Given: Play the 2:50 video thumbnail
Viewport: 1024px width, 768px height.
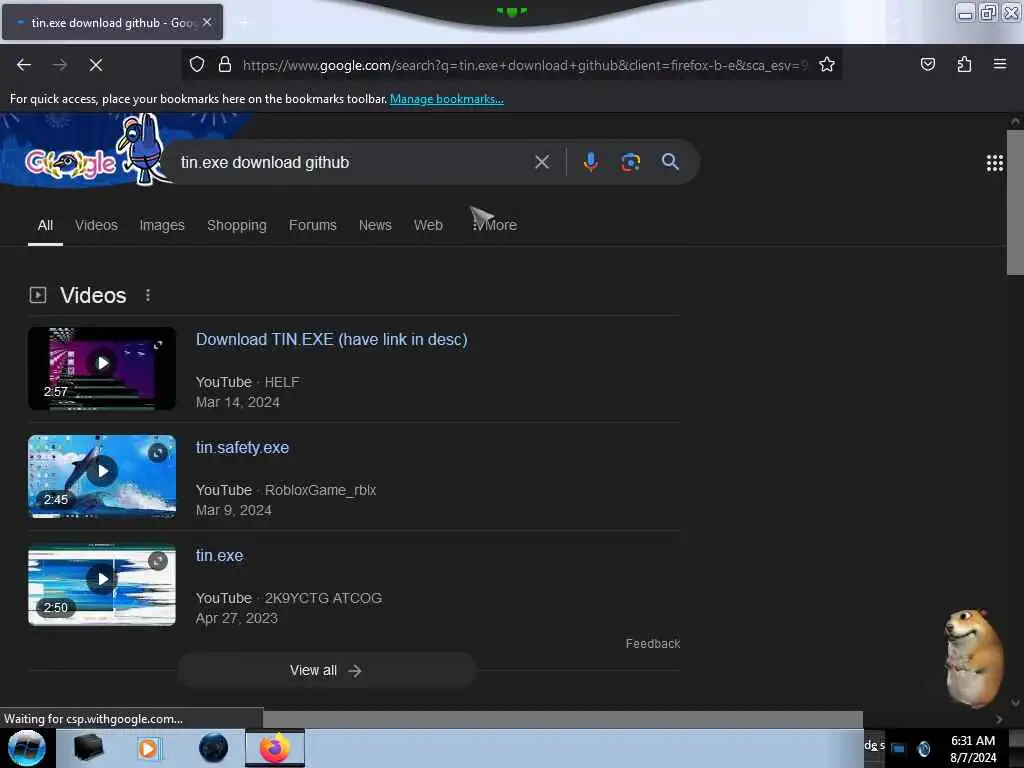Looking at the screenshot, I should point(102,584).
